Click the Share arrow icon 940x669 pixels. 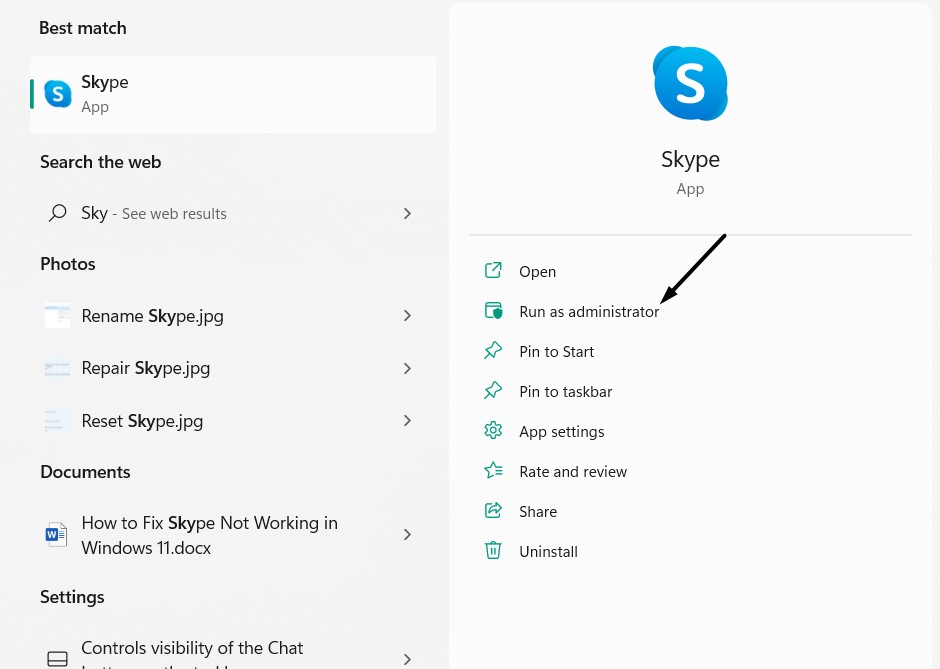pyautogui.click(x=493, y=511)
